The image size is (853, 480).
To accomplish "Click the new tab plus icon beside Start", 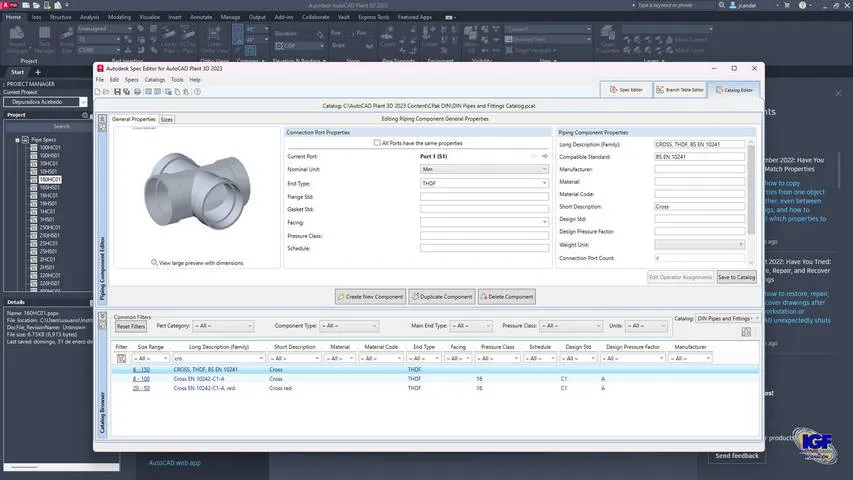I will click(x=38, y=72).
